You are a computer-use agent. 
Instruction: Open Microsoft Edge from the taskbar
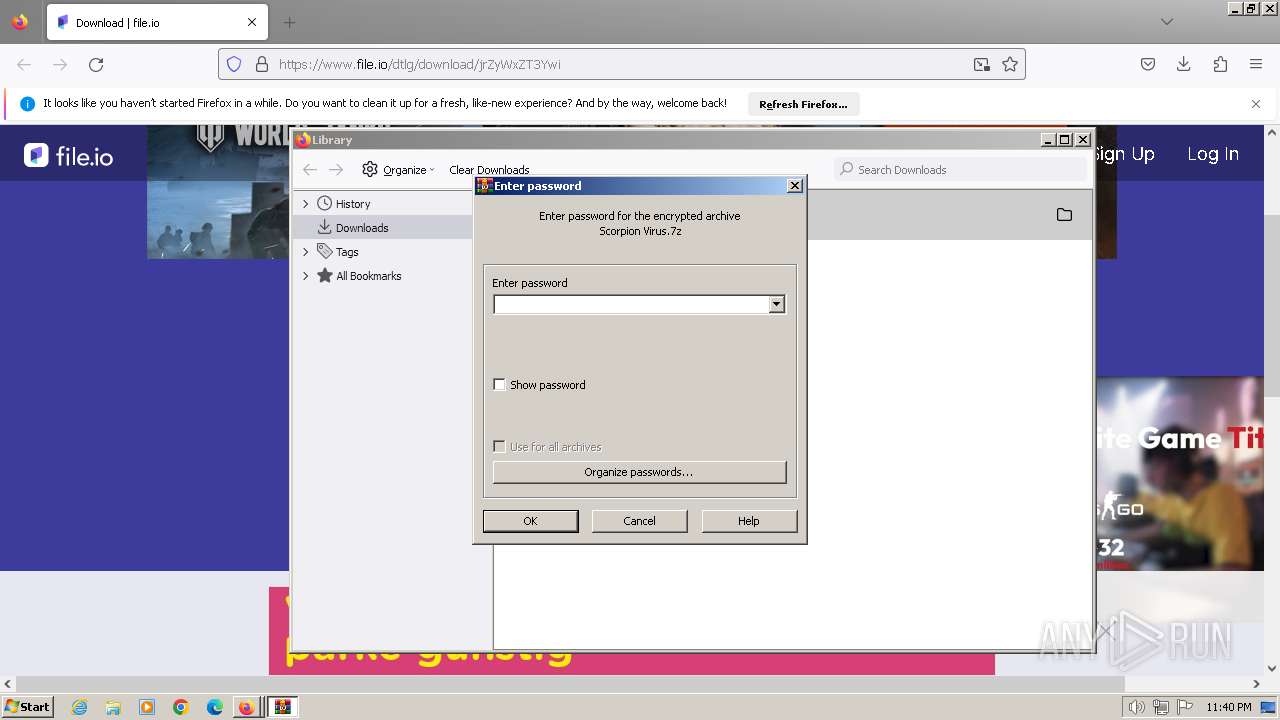[x=215, y=707]
